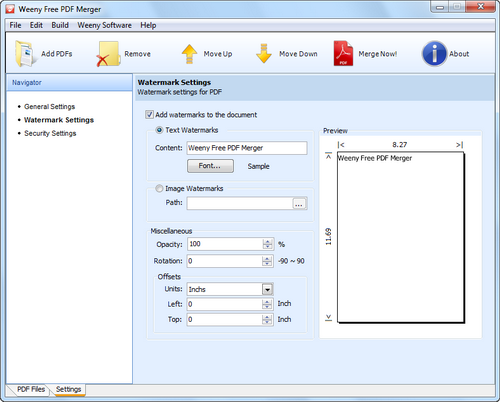Click the watermark Content text field

tap(247, 148)
